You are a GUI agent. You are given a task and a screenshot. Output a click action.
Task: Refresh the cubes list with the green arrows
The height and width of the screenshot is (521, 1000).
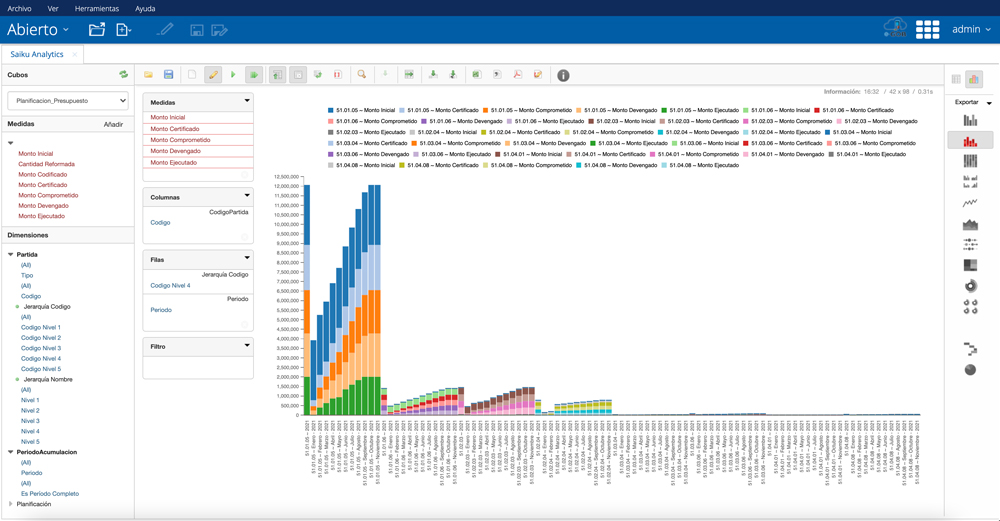123,75
